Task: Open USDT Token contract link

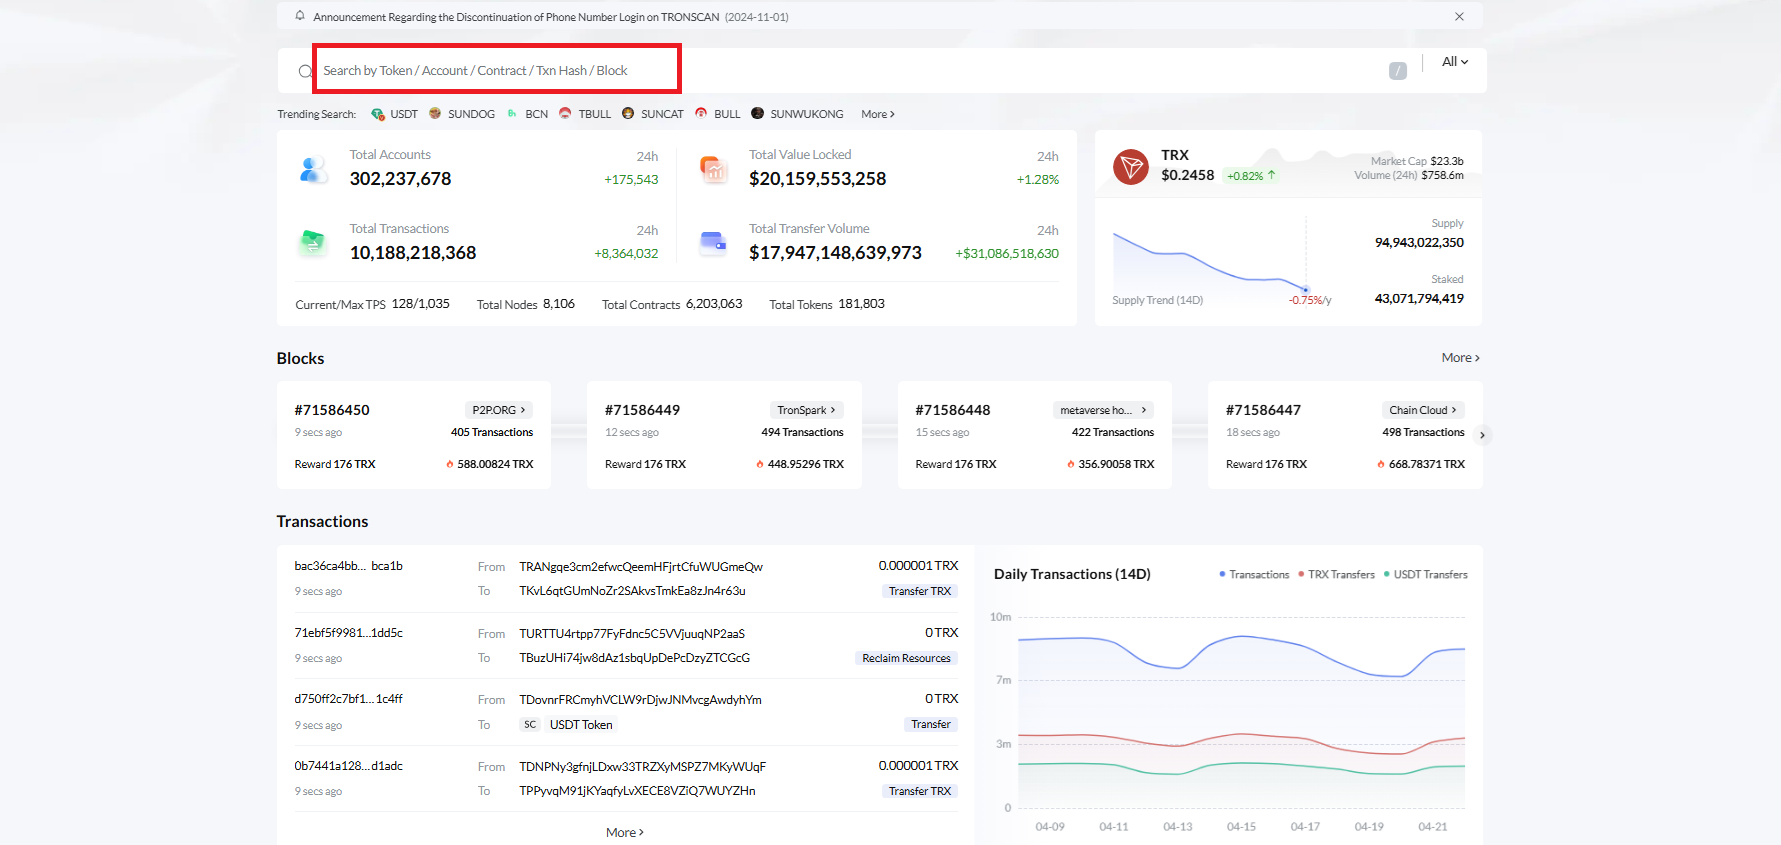Action: click(581, 725)
